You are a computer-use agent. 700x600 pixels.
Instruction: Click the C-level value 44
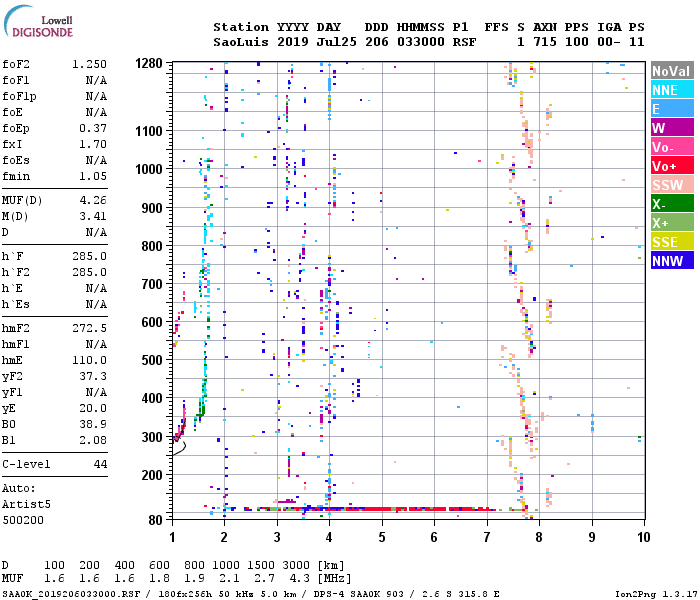100,464
